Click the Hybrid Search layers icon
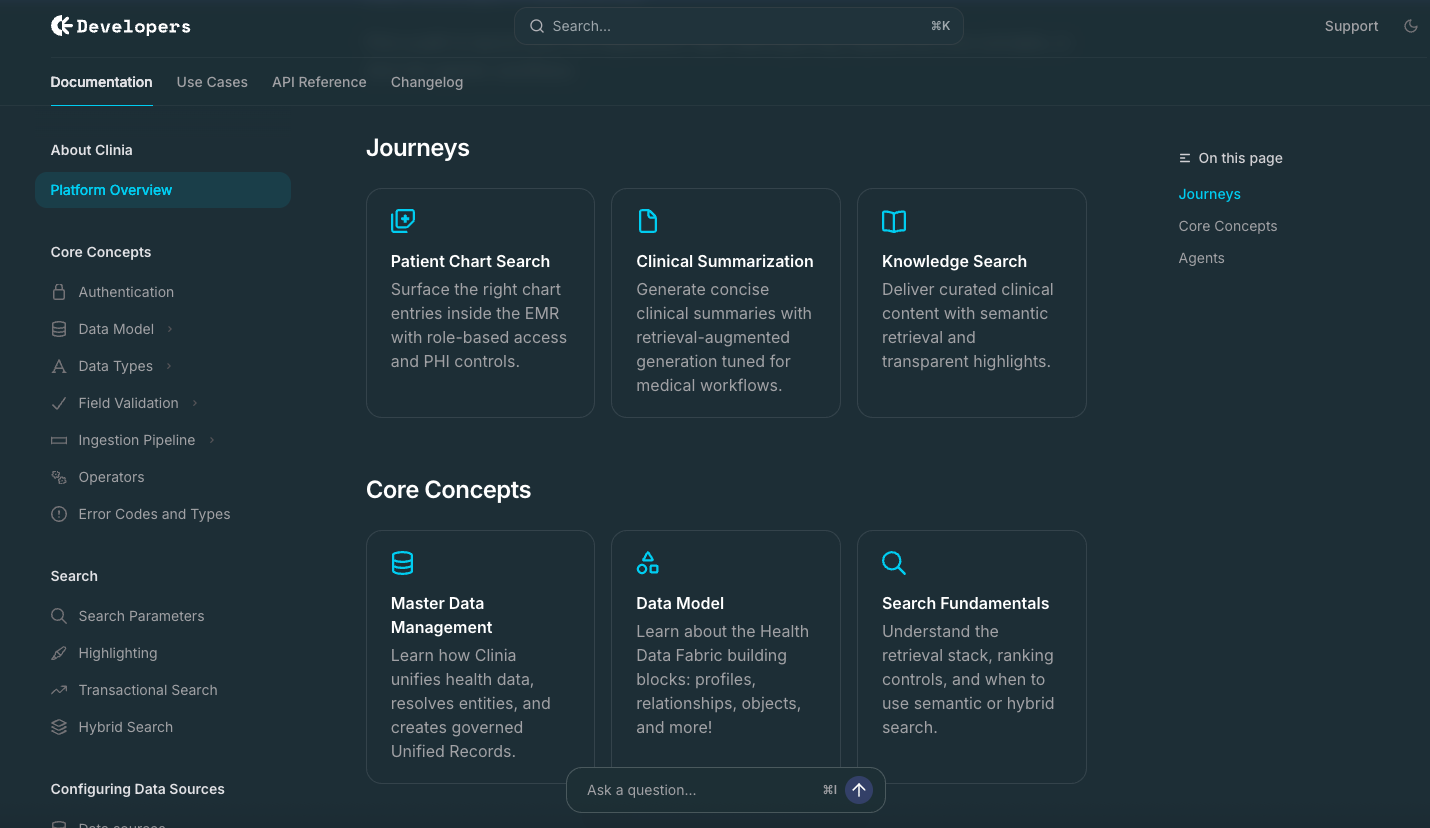 59,727
